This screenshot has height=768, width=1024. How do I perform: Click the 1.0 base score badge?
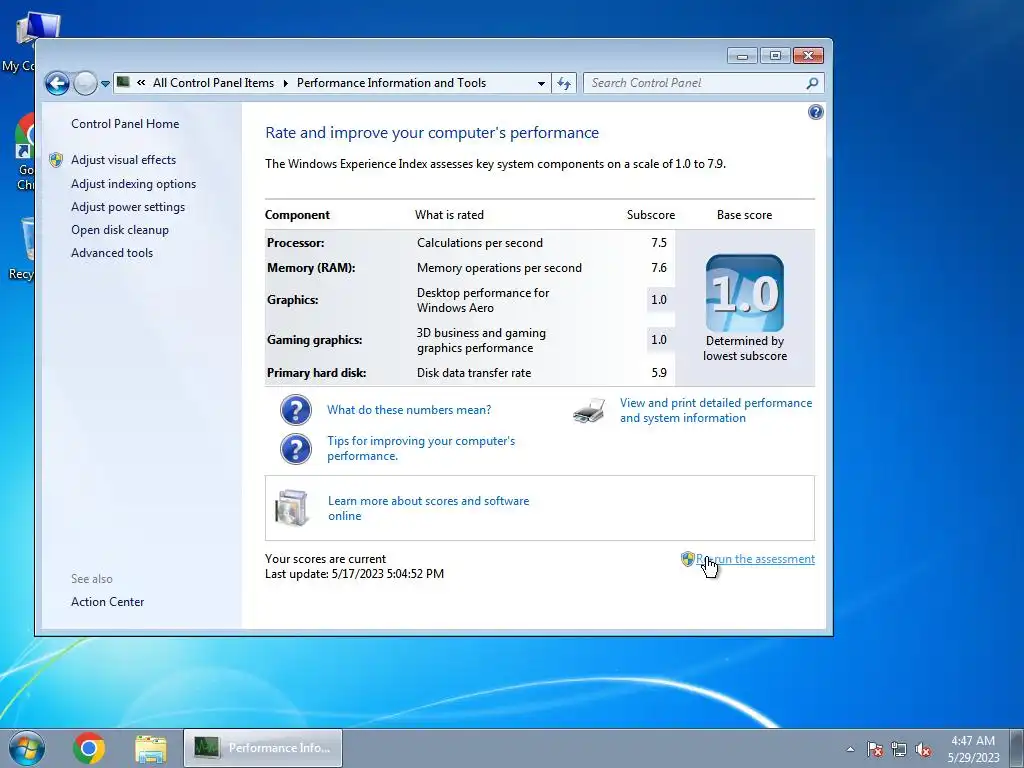pos(744,293)
